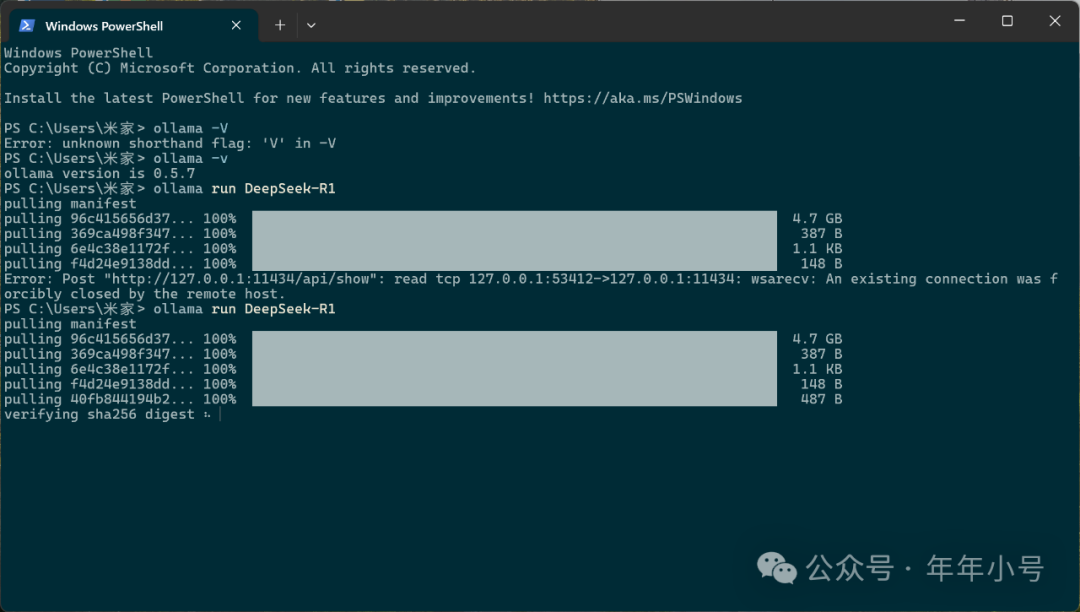The height and width of the screenshot is (612, 1080).
Task: Click the PowerShell icon in the tab
Action: pos(27,25)
